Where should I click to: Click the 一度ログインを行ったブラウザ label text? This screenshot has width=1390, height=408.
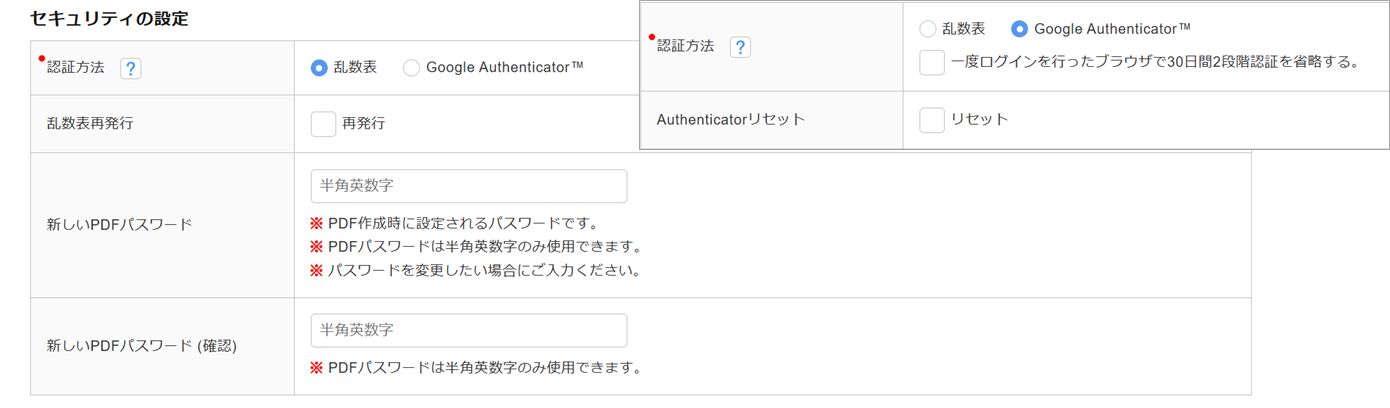point(1155,62)
